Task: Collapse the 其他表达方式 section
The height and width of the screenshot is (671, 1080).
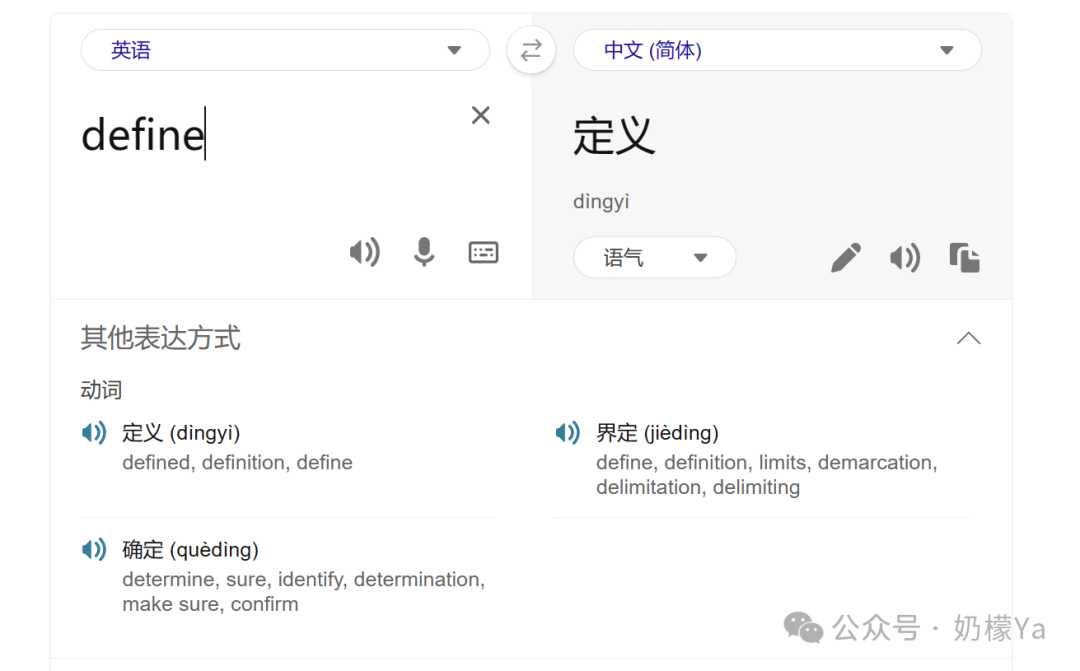Action: coord(968,338)
